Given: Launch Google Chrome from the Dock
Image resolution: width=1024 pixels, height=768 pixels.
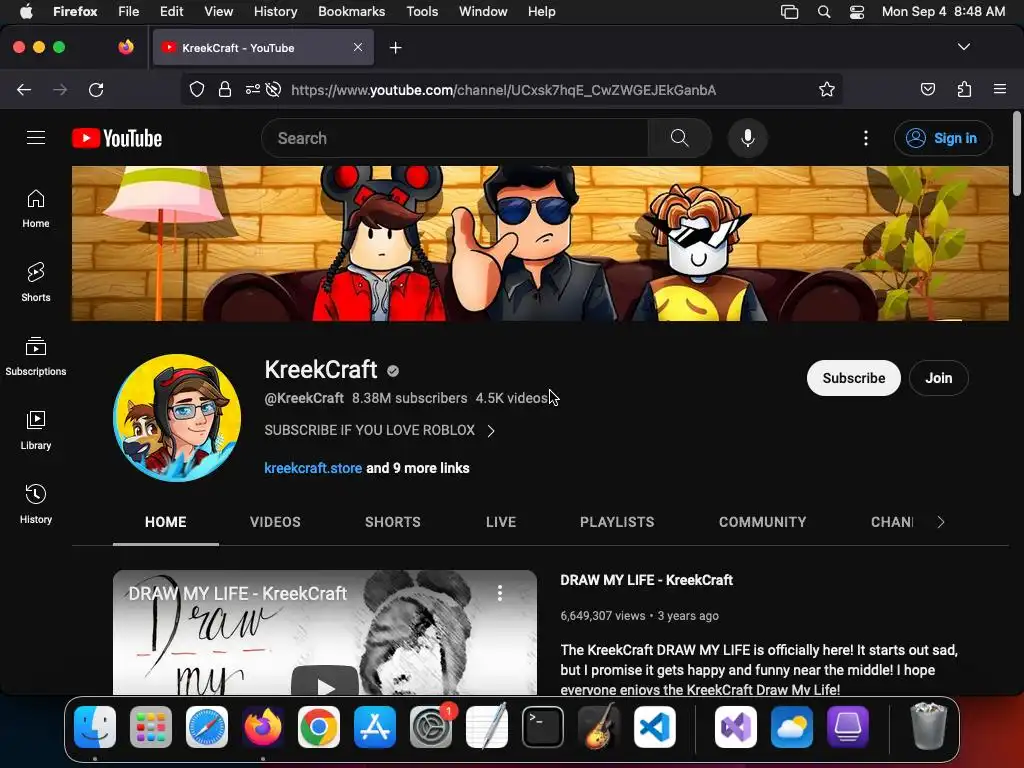Looking at the screenshot, I should coord(319,727).
